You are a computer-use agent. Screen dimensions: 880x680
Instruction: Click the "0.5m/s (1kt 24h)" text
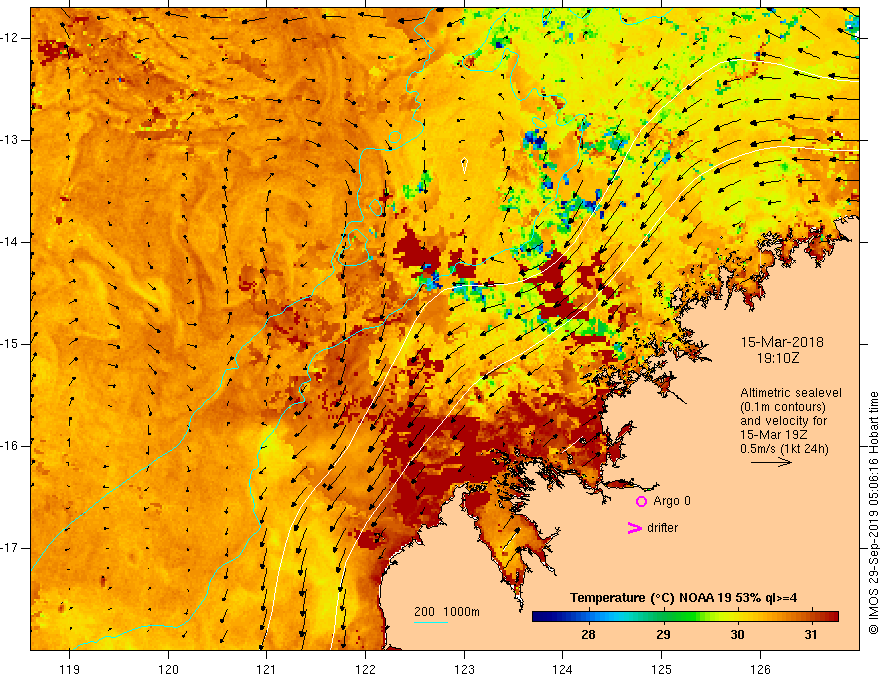tap(784, 449)
